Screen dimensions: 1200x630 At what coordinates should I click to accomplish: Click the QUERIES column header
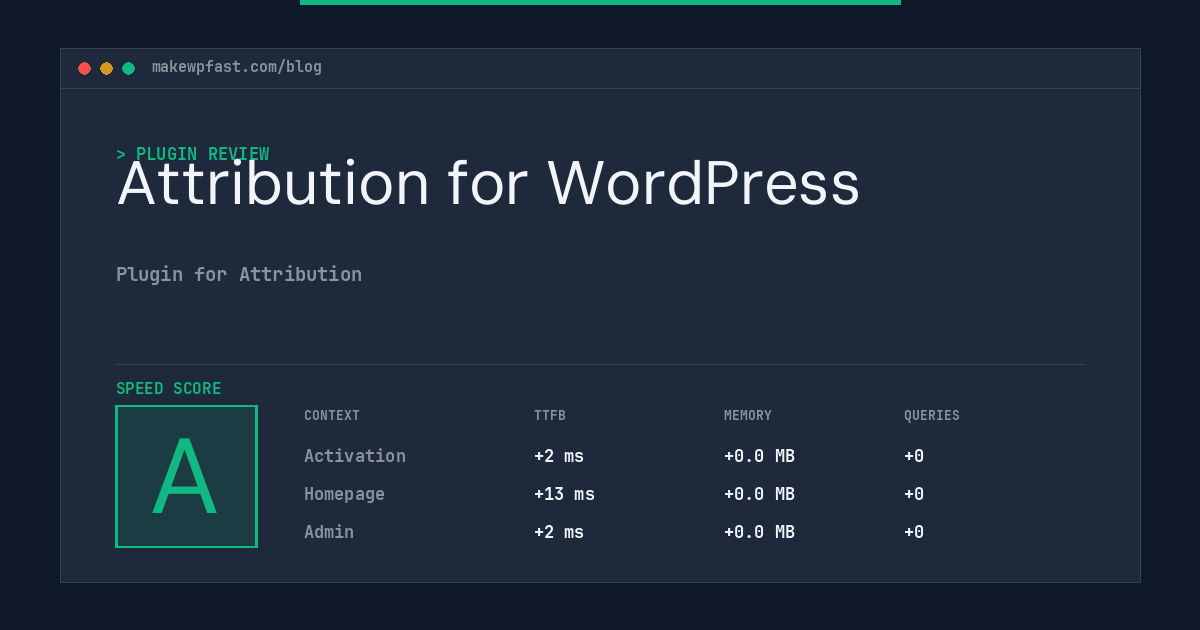point(932,416)
